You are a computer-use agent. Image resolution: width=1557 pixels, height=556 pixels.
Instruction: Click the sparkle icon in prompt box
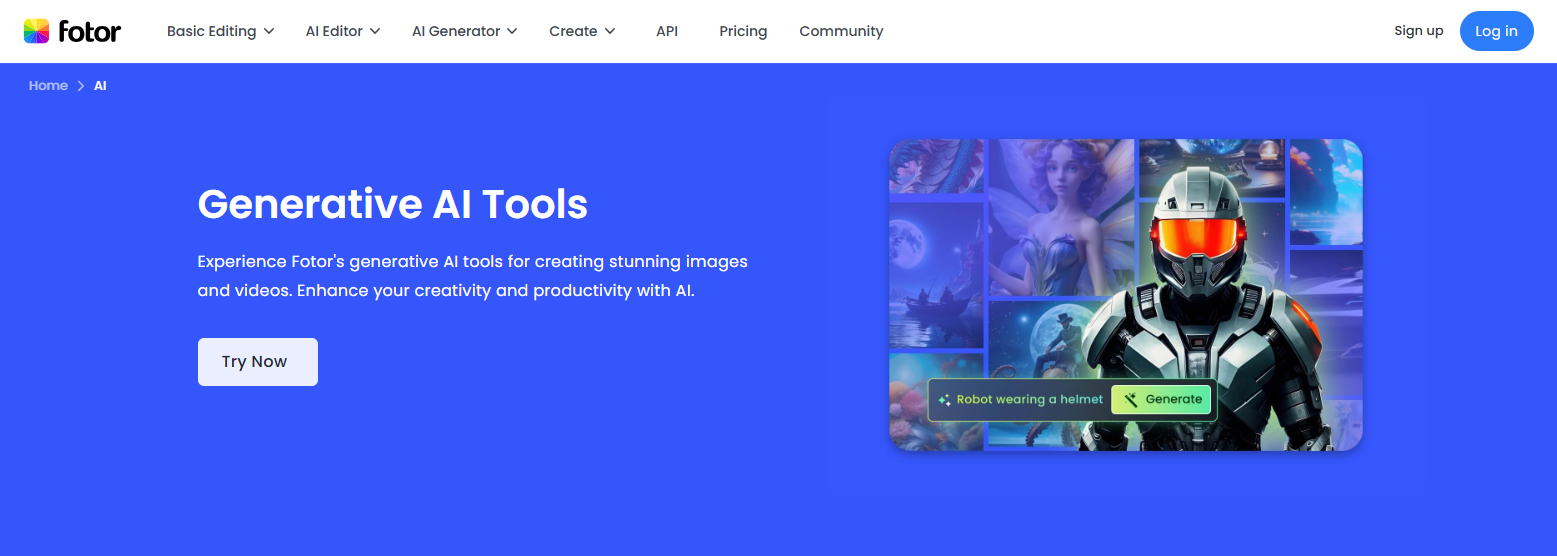pos(944,400)
